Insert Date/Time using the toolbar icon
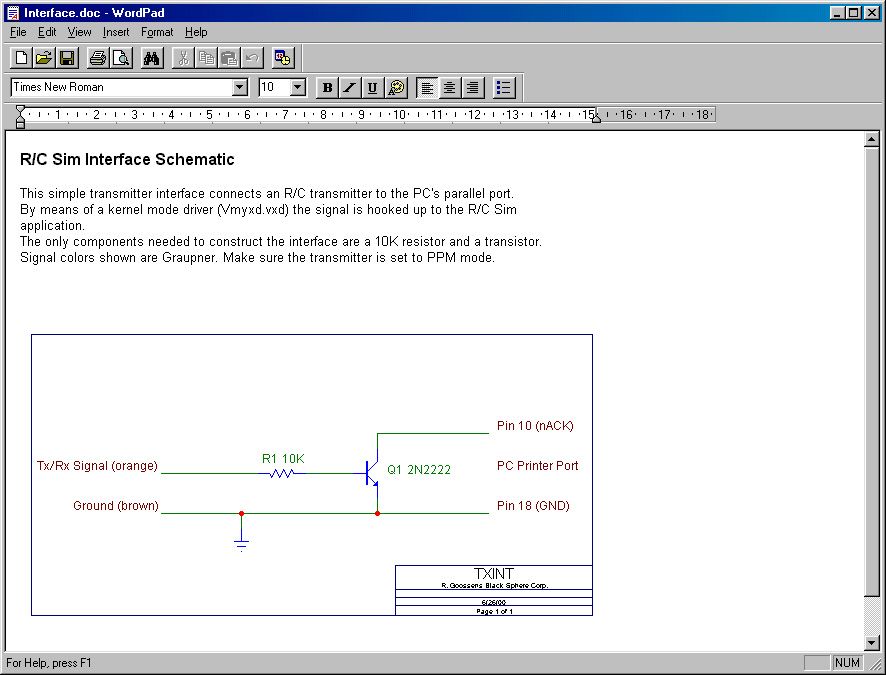The height and width of the screenshot is (675, 886). pos(283,58)
